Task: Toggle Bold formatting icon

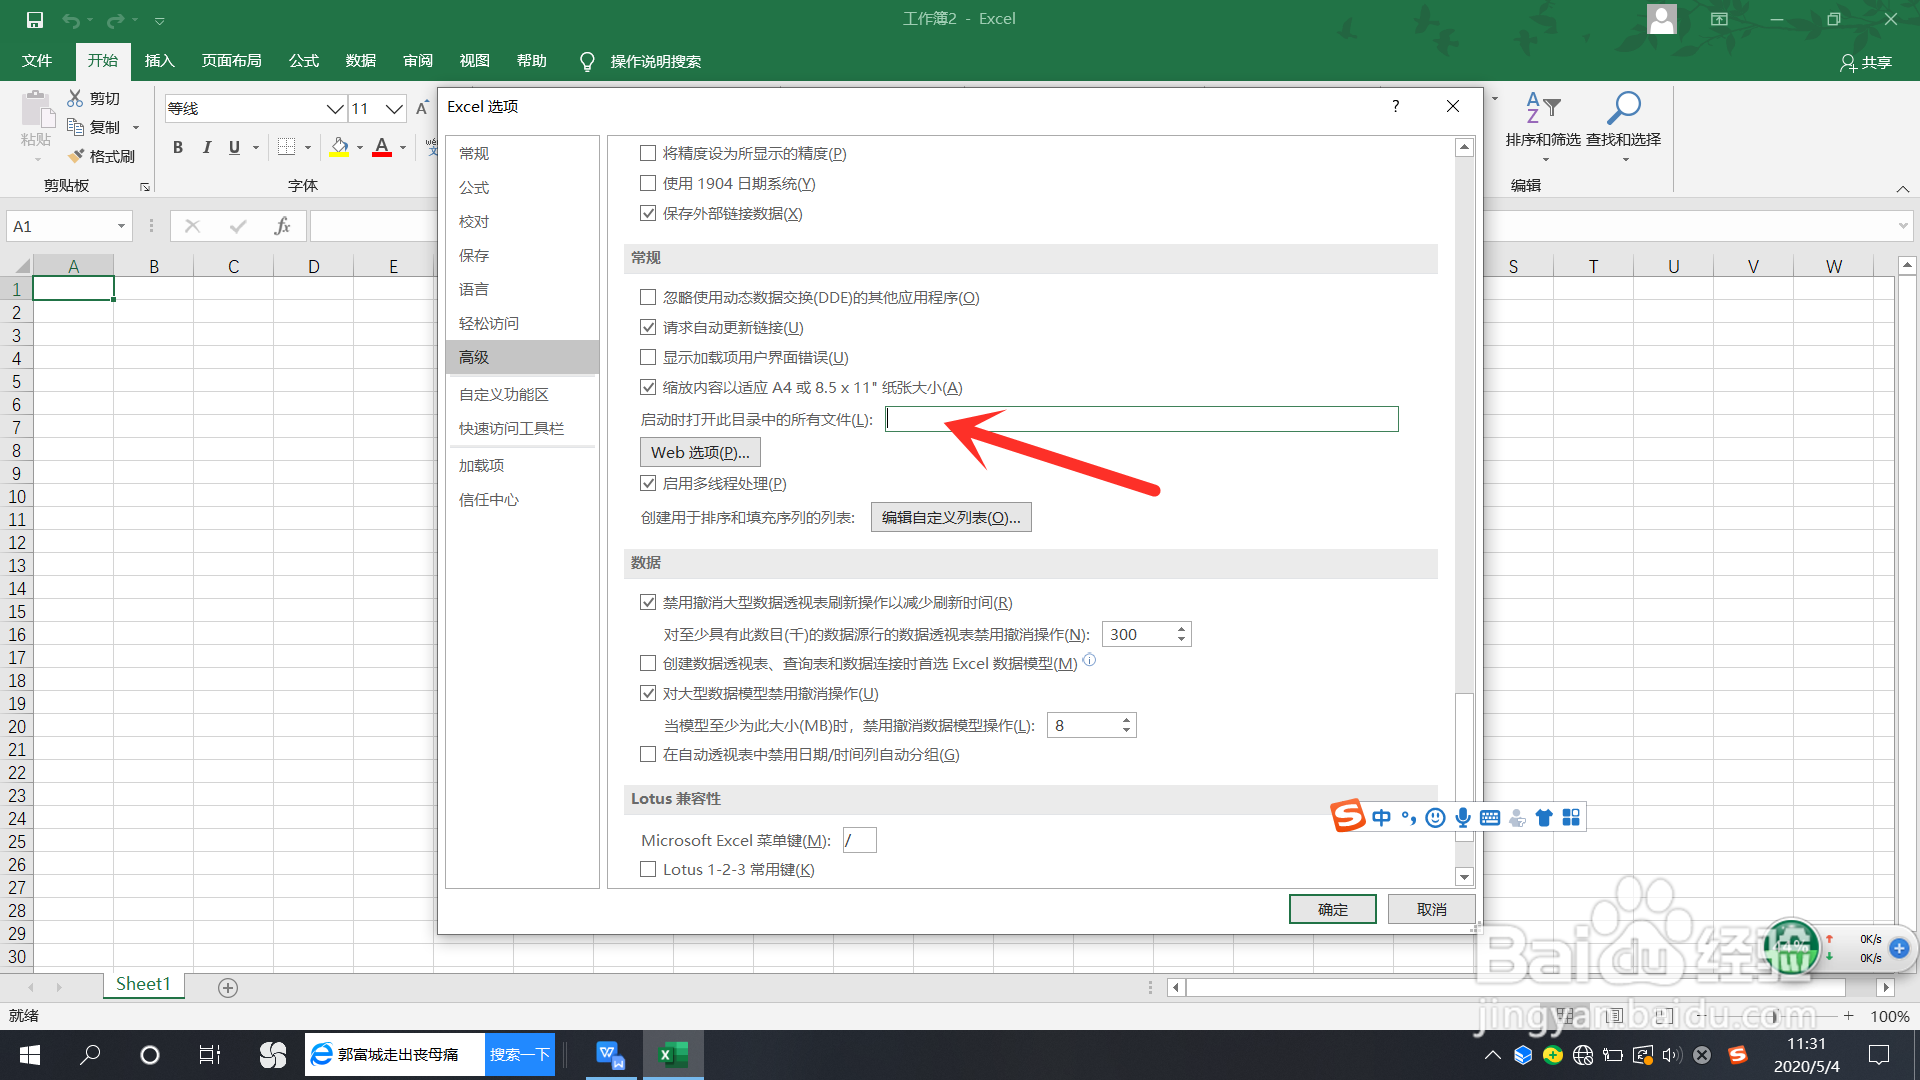Action: point(177,148)
